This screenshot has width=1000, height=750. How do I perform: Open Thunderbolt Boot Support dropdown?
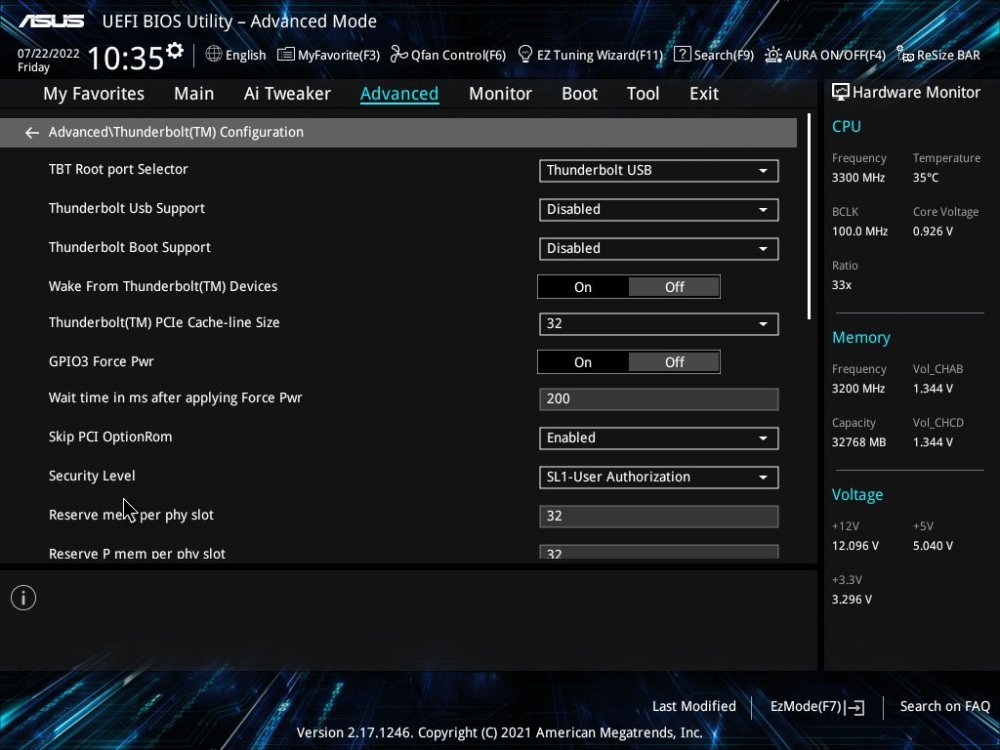pos(659,249)
